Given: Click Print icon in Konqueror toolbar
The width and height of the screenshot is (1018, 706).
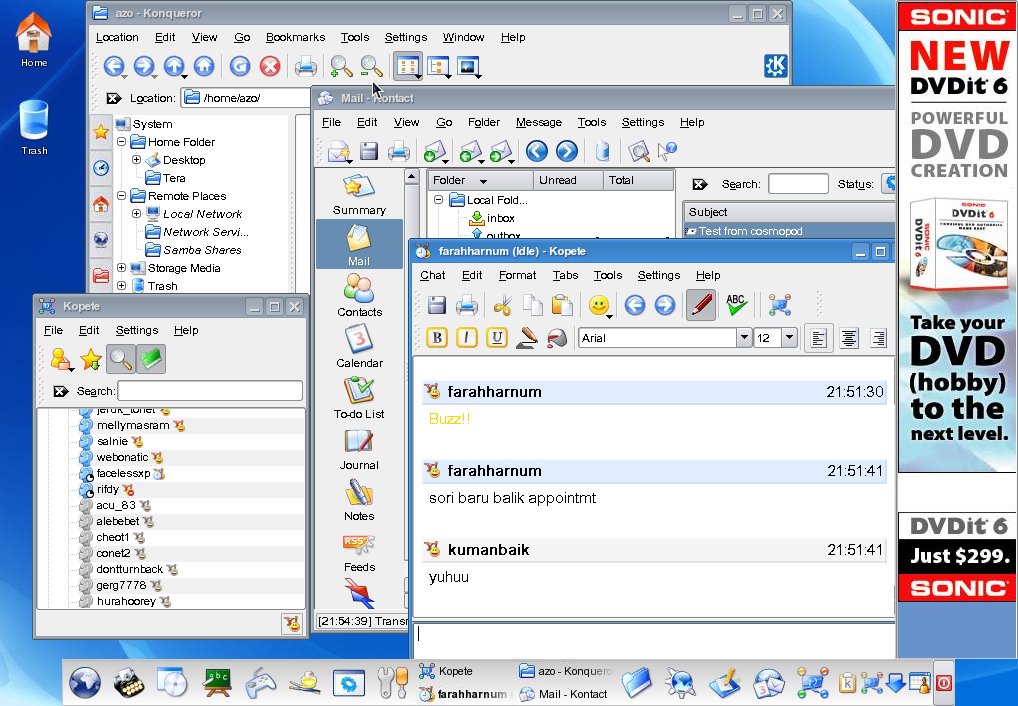Looking at the screenshot, I should (306, 66).
